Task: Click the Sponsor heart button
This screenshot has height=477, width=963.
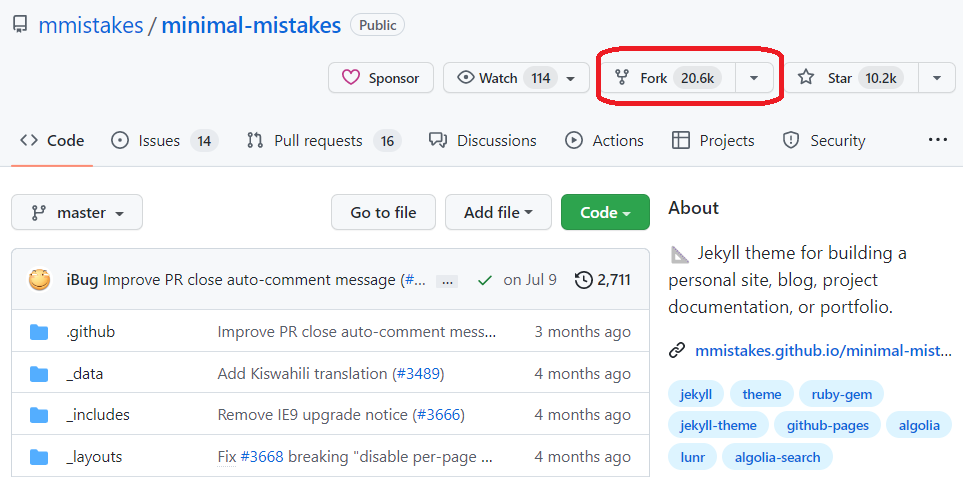Action: (381, 78)
